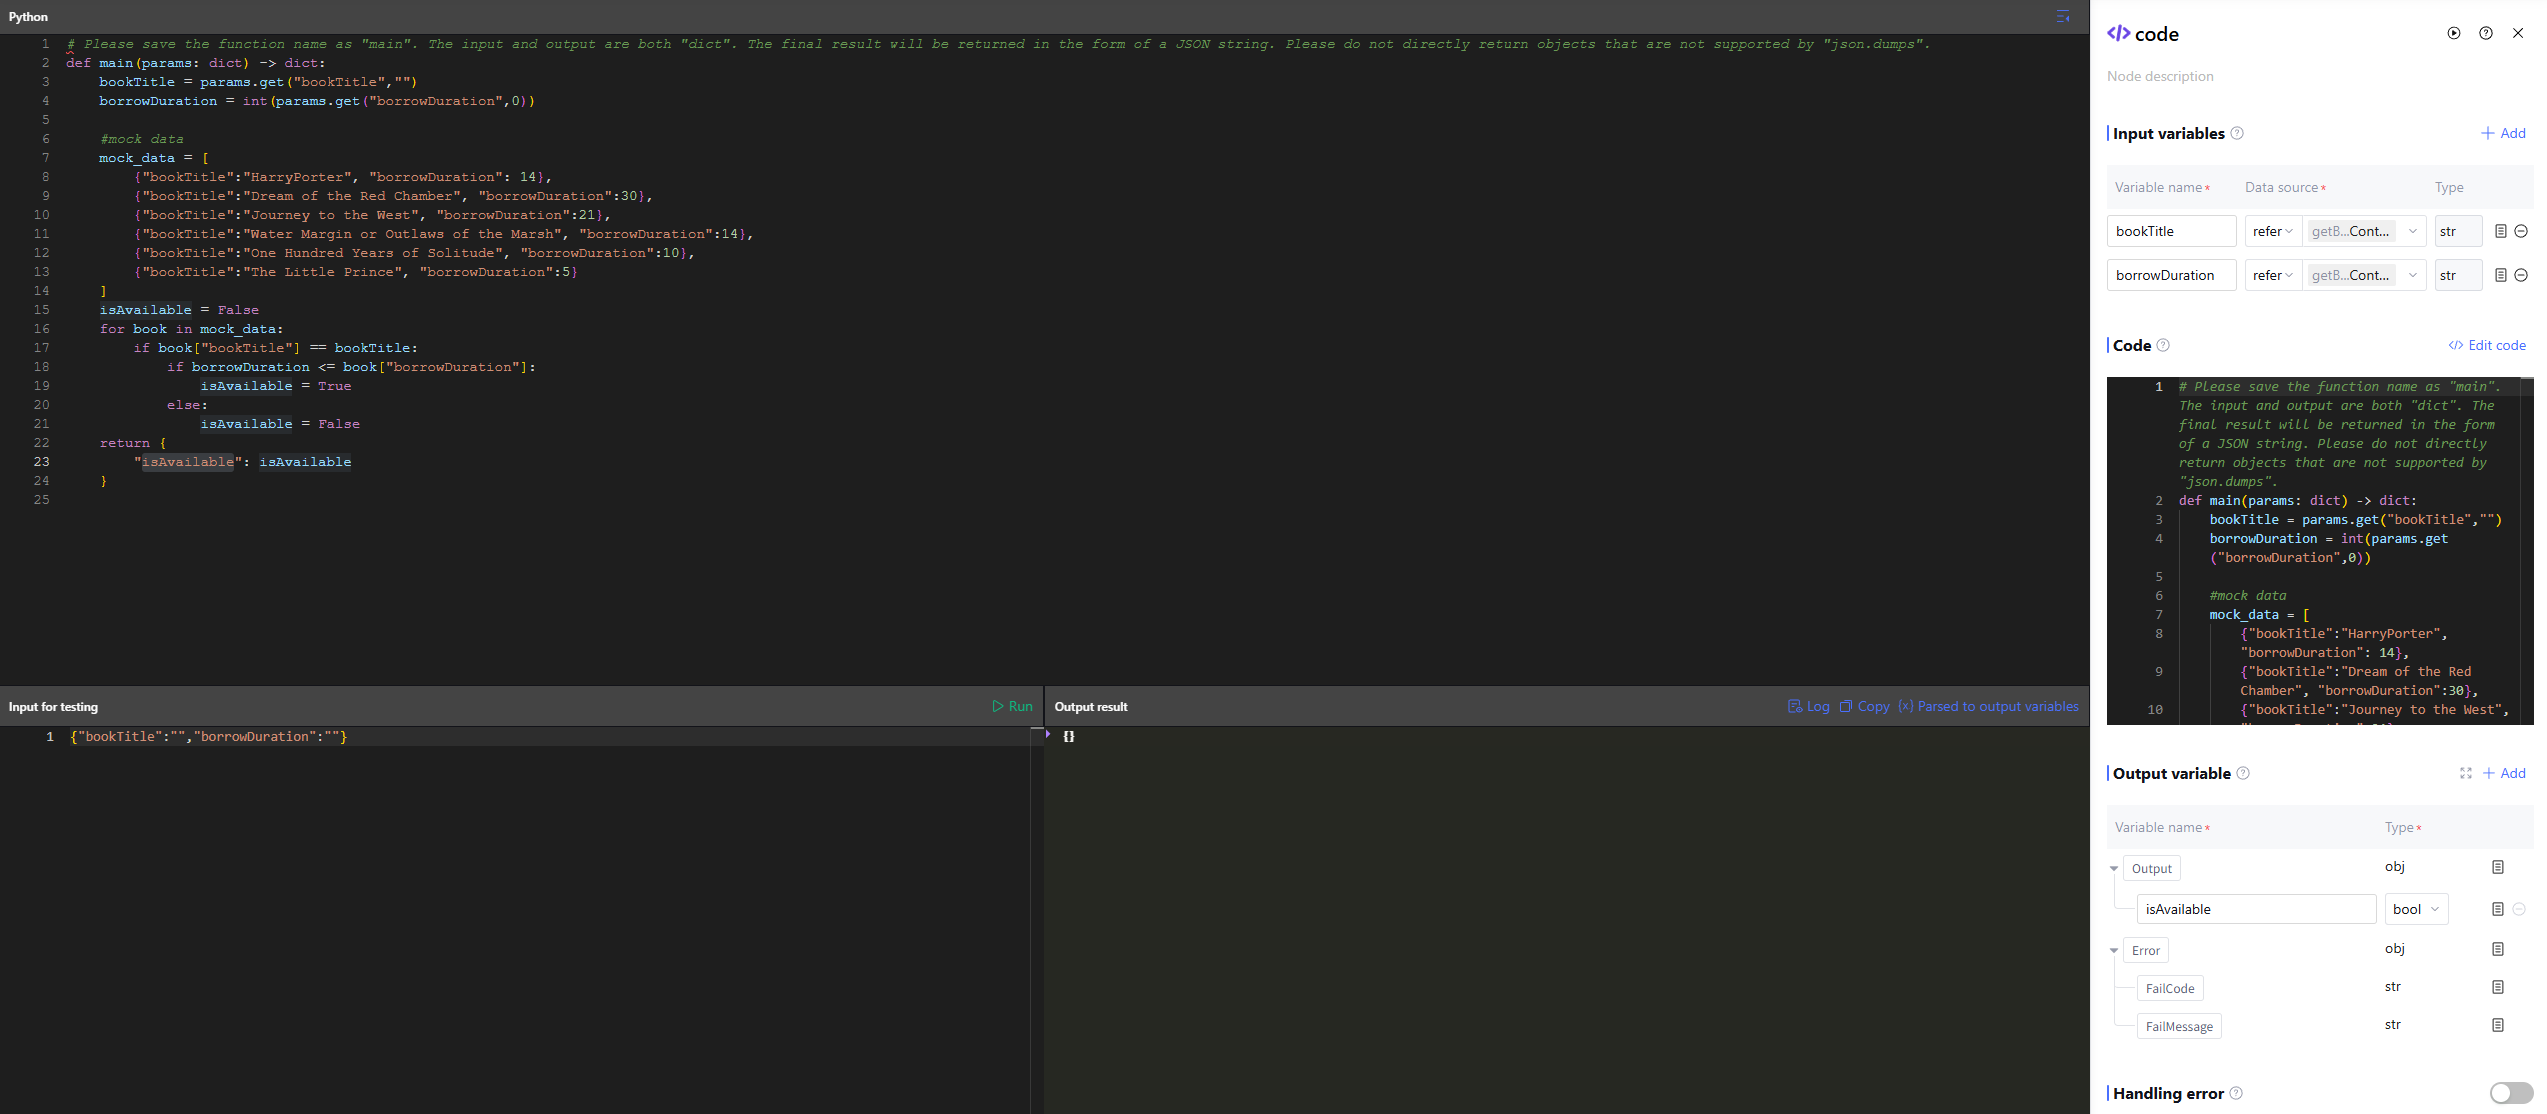The image size is (2547, 1114).
Task: Click description icon for borrowDuration row
Action: tap(2500, 275)
